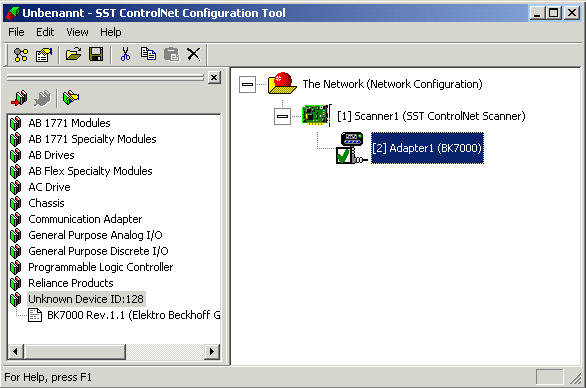This screenshot has height=388, width=586.
Task: Open the File menu
Action: pos(16,32)
